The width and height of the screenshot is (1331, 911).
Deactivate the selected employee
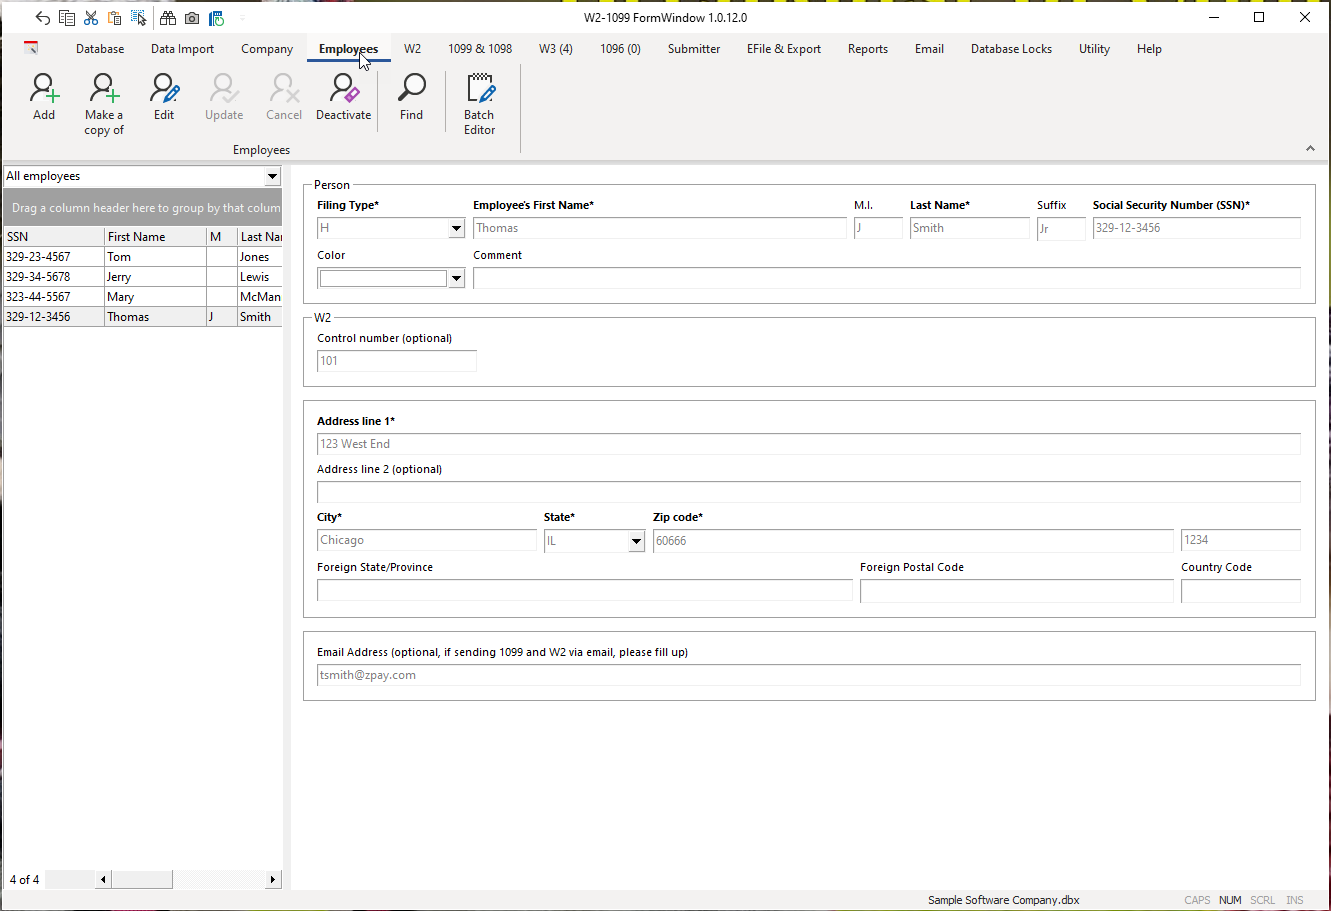pyautogui.click(x=343, y=98)
